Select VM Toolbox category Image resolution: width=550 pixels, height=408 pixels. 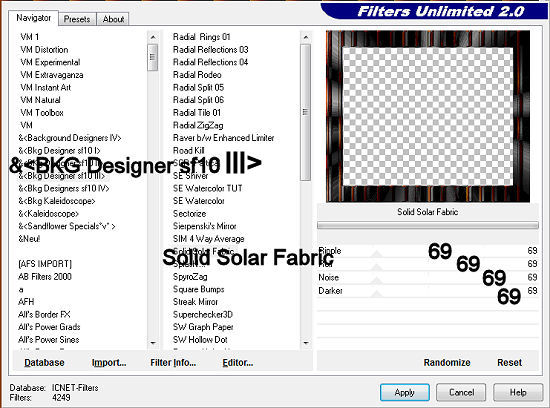pyautogui.click(x=42, y=113)
